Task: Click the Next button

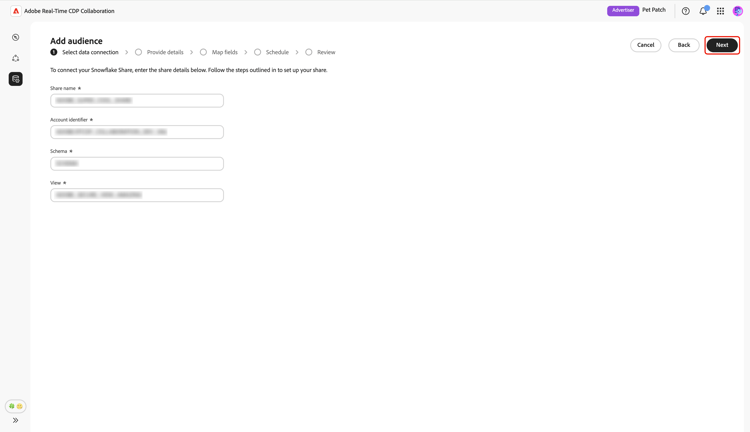Action: [722, 45]
